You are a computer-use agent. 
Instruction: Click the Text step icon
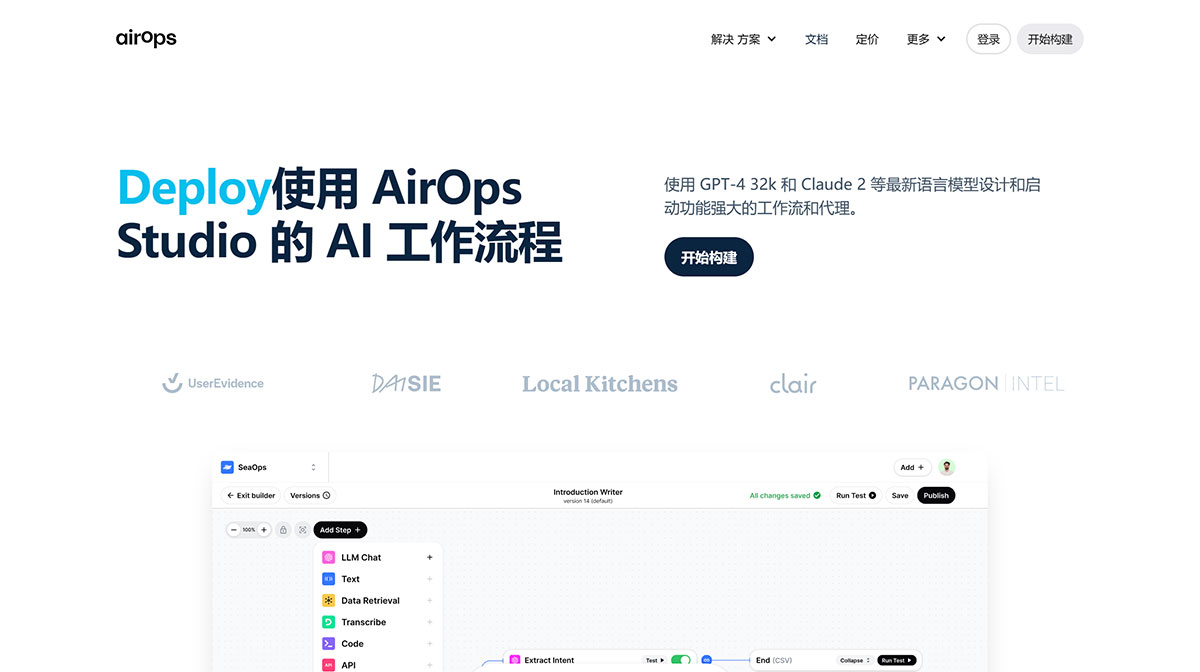point(328,579)
